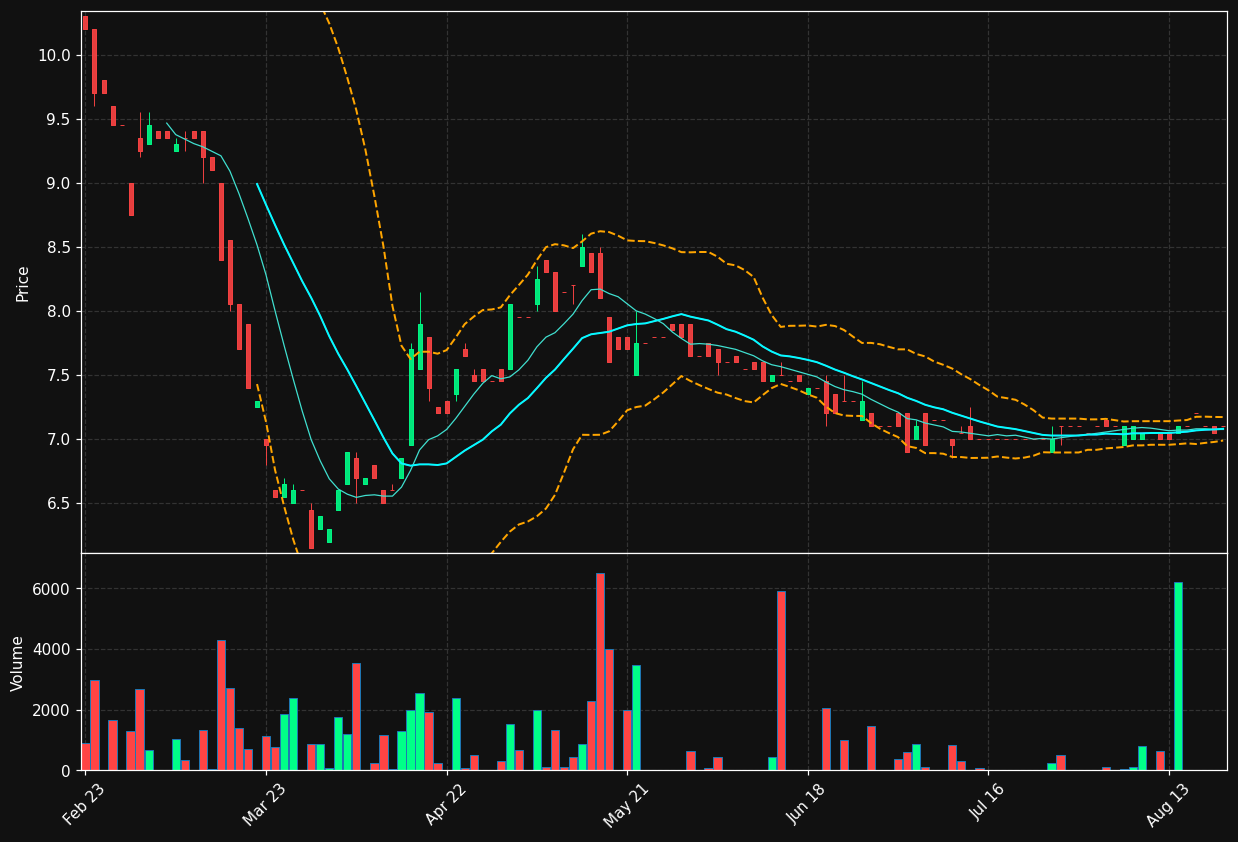Click the 4000 volume tick label
The image size is (1238, 842).
point(52,649)
